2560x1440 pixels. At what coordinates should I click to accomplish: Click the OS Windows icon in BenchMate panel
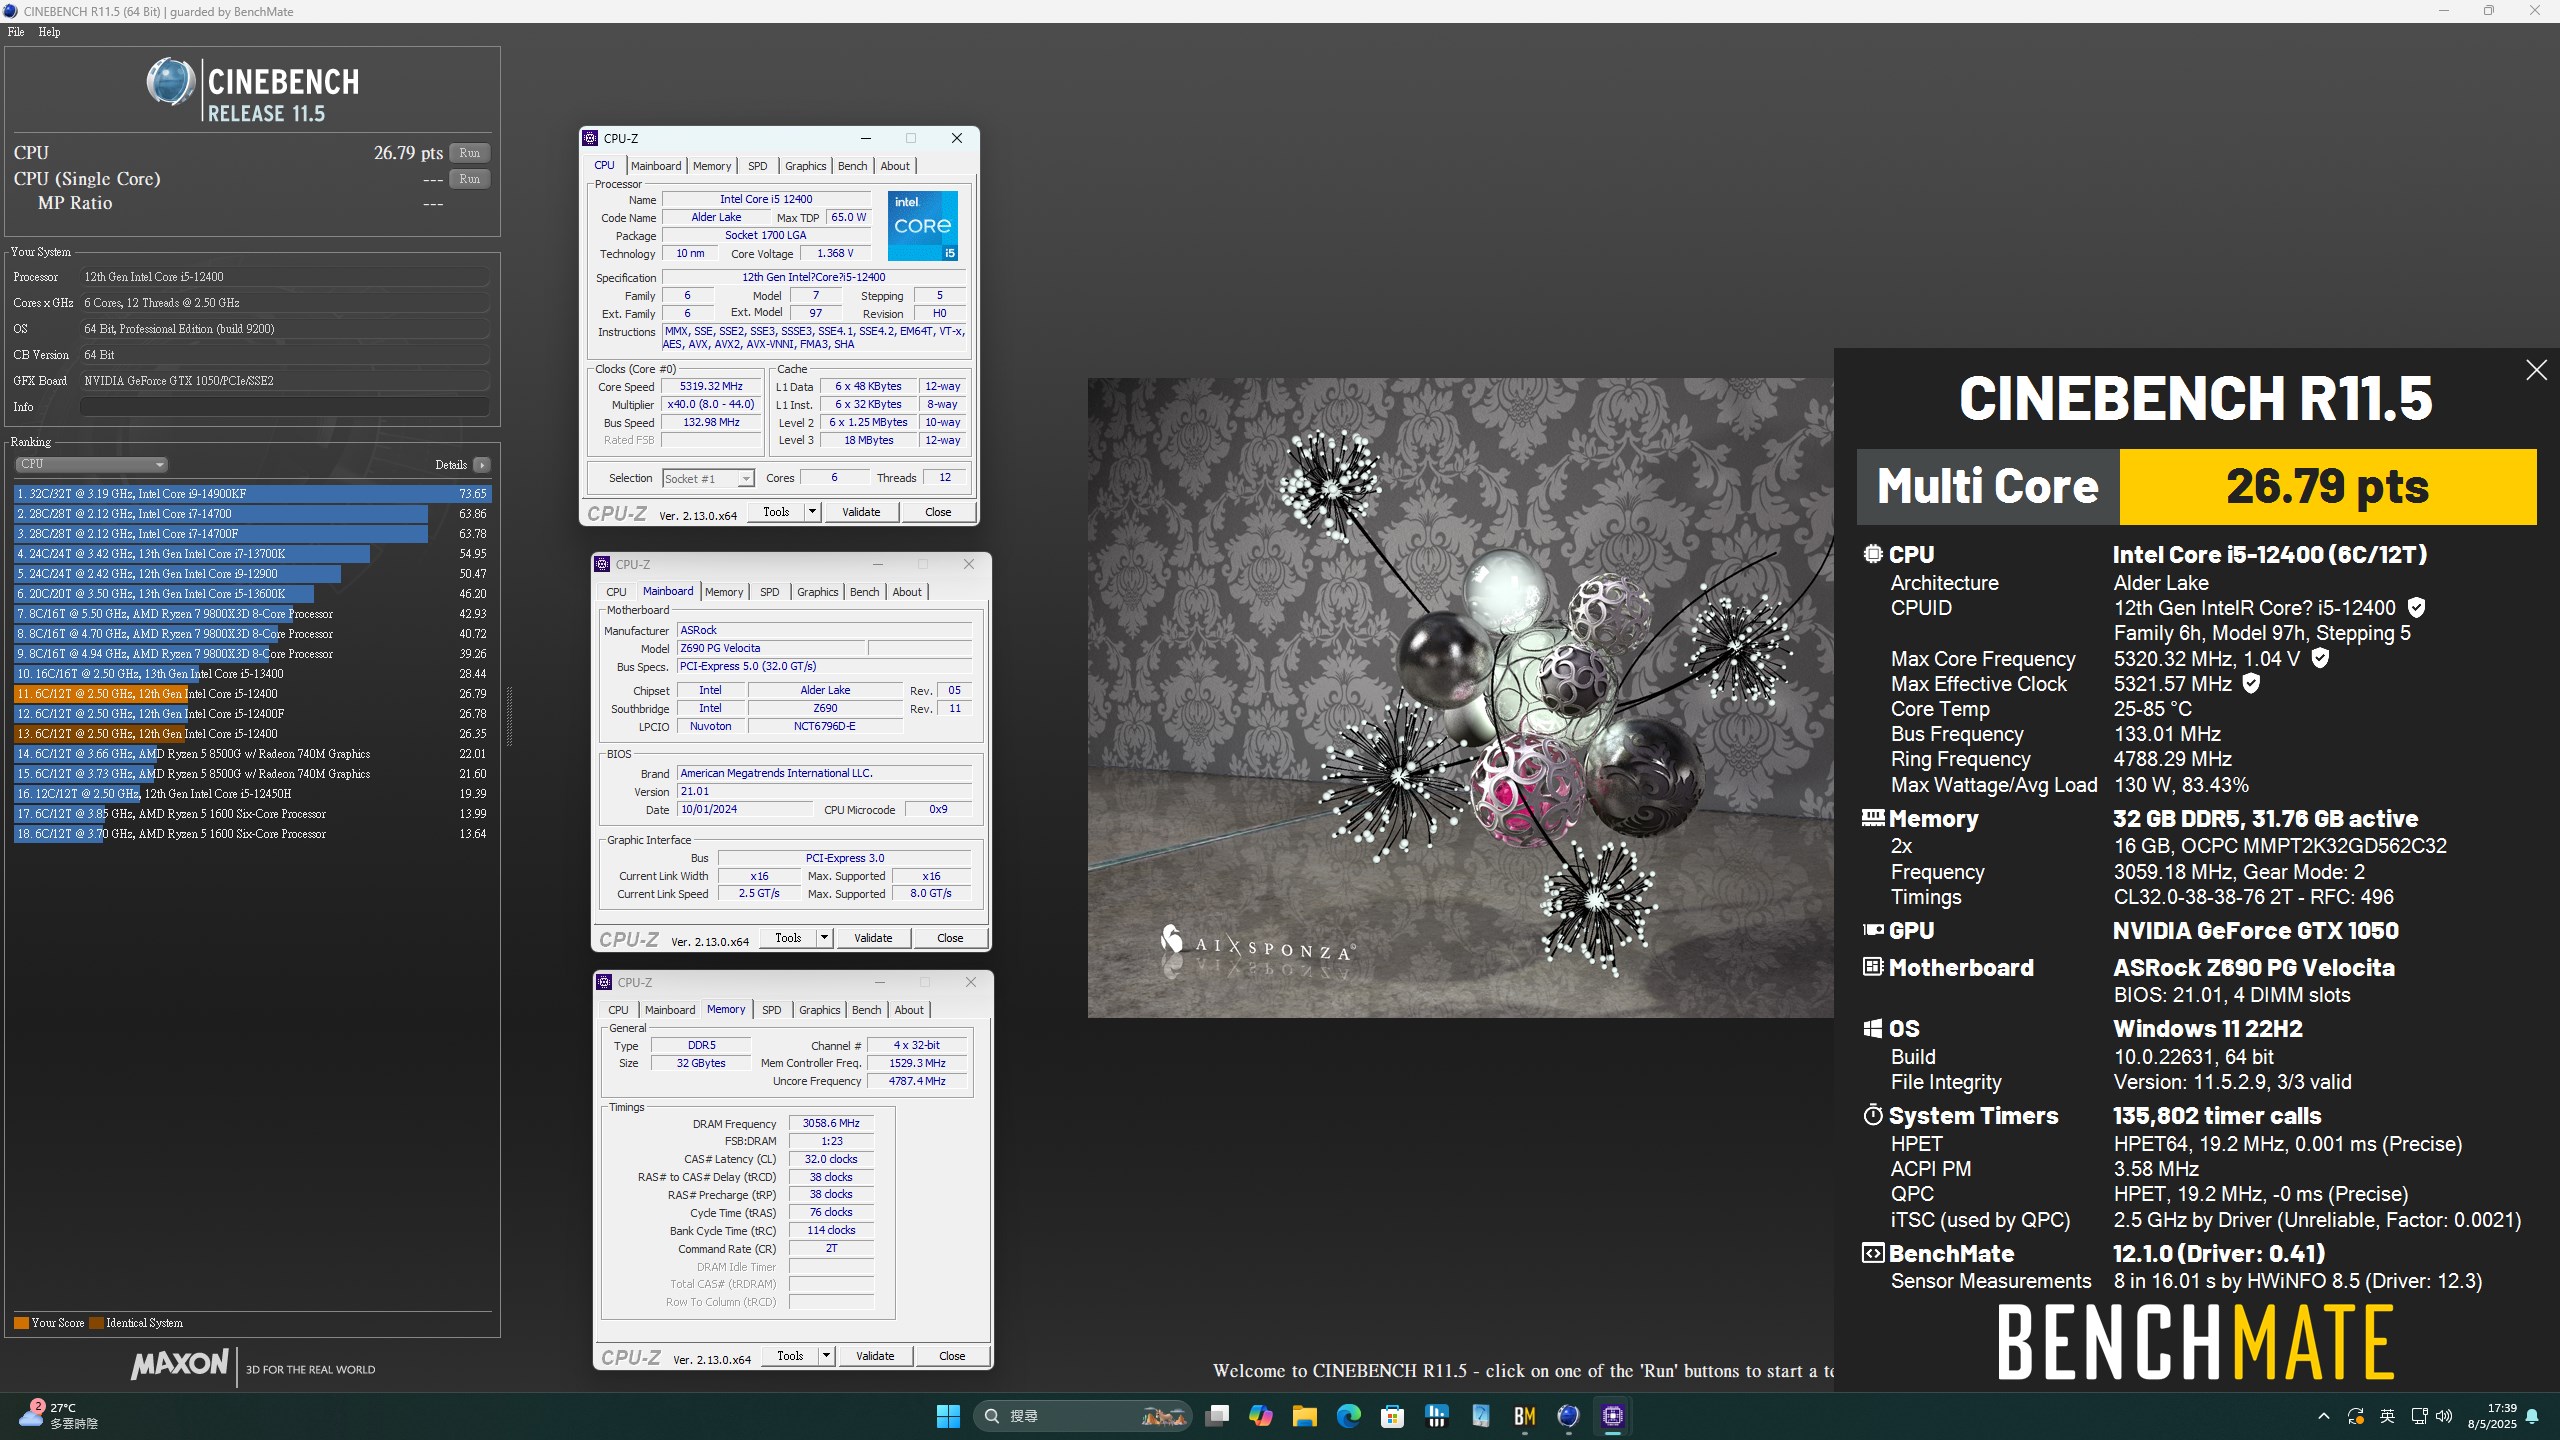pos(1873,1029)
